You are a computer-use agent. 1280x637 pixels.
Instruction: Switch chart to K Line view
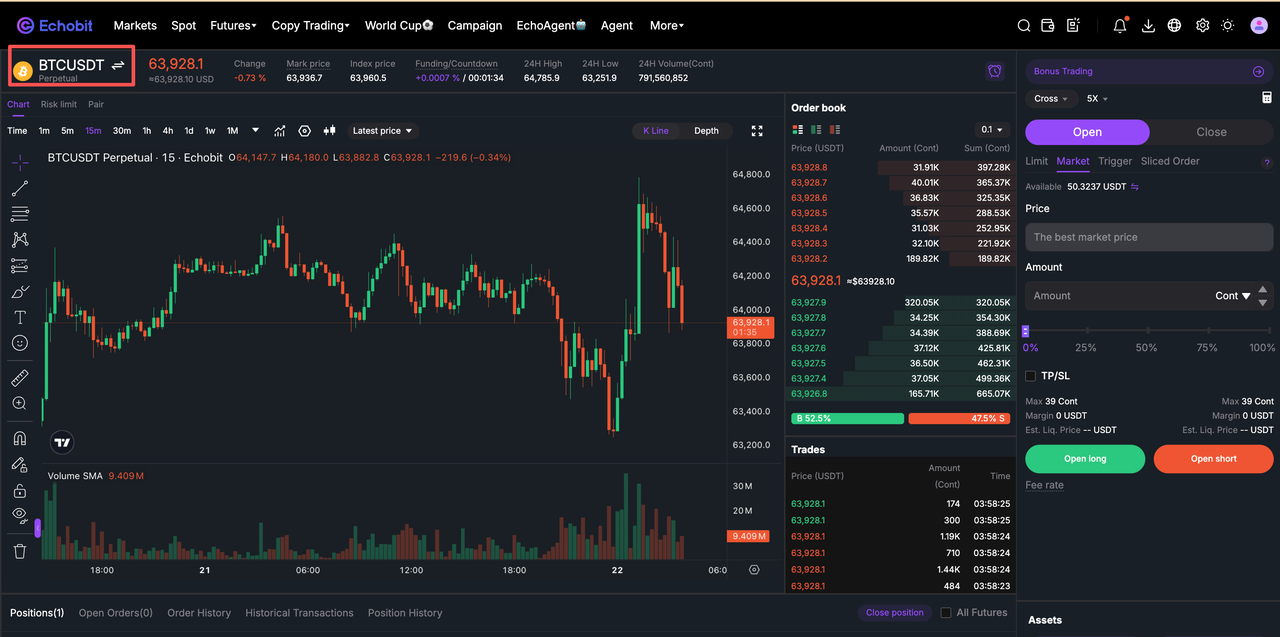[x=656, y=131]
